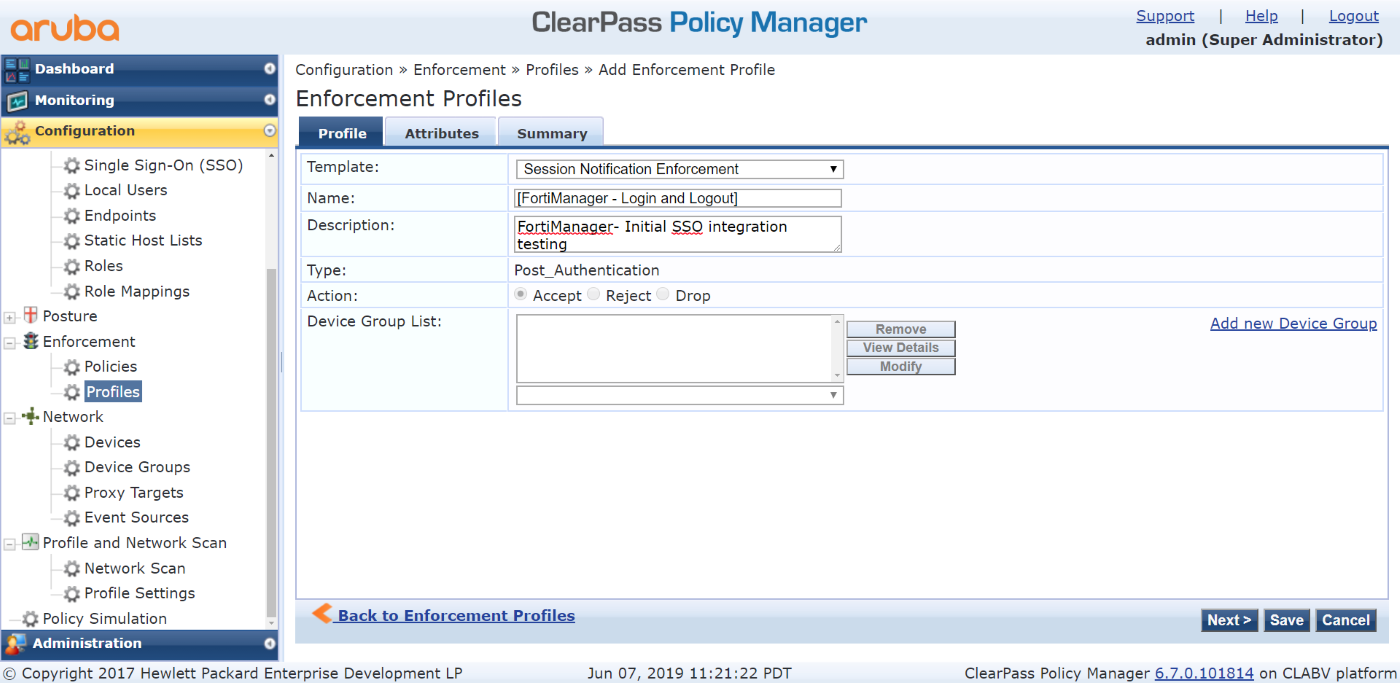Click the Monitoring chart icon
Viewport: 1400px width, 683px height.
point(17,101)
